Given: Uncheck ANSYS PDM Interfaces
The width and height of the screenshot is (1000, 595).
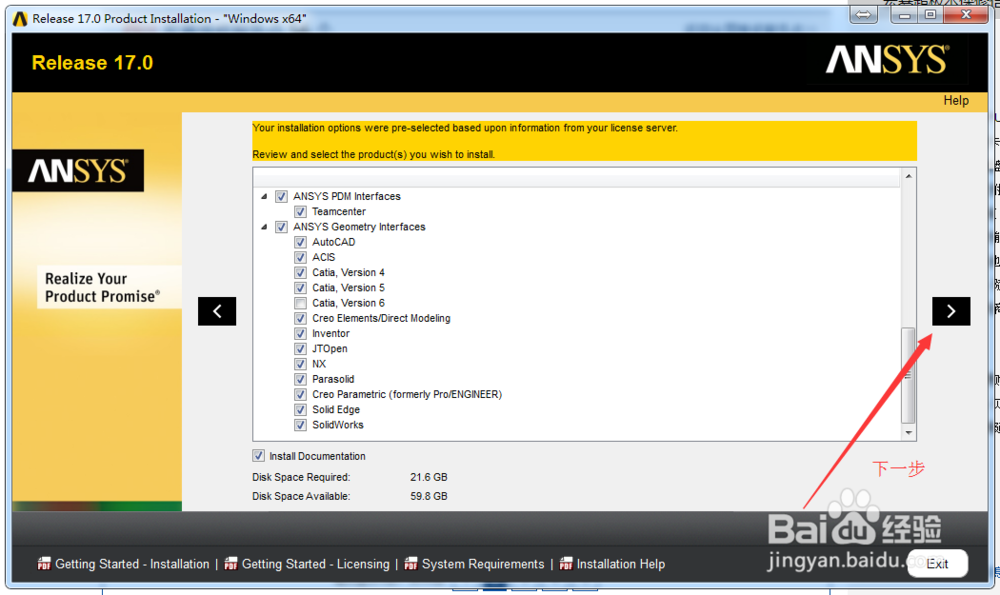Looking at the screenshot, I should click(281, 196).
